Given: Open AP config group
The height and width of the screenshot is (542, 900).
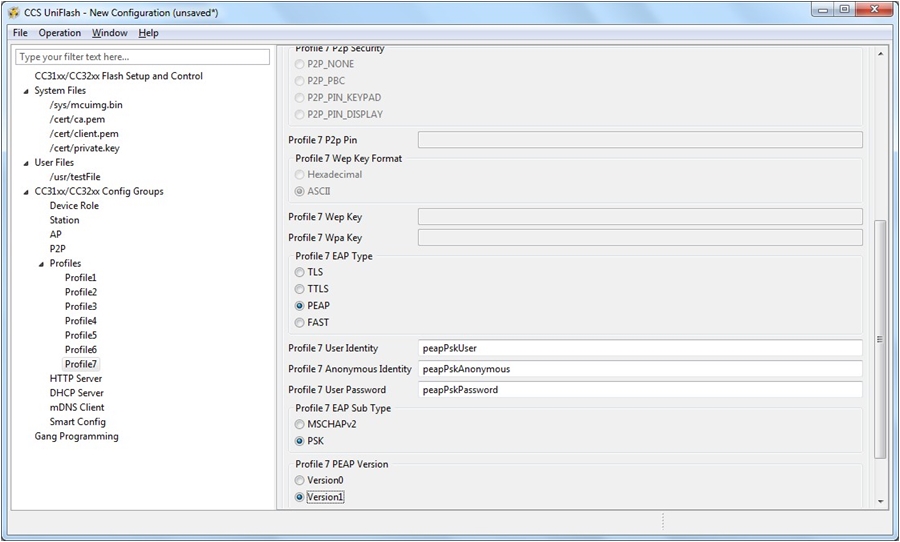Looking at the screenshot, I should click(x=56, y=234).
